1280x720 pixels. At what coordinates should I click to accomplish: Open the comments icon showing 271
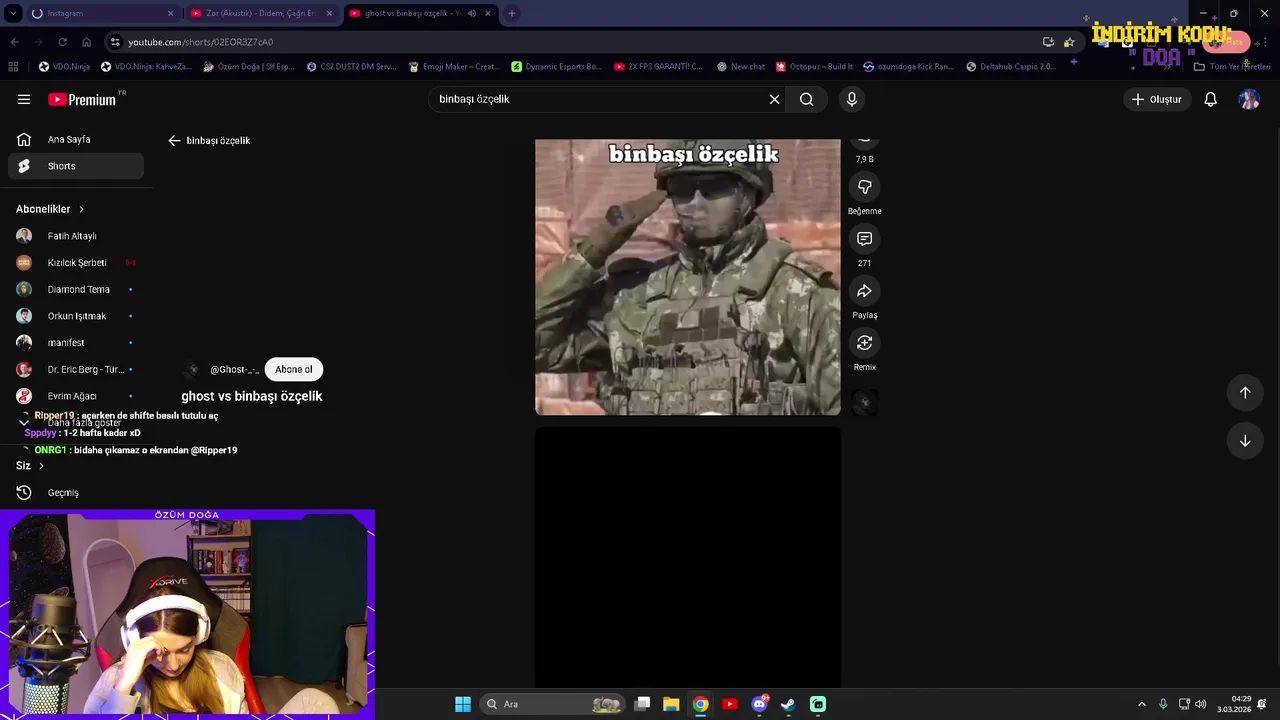865,239
